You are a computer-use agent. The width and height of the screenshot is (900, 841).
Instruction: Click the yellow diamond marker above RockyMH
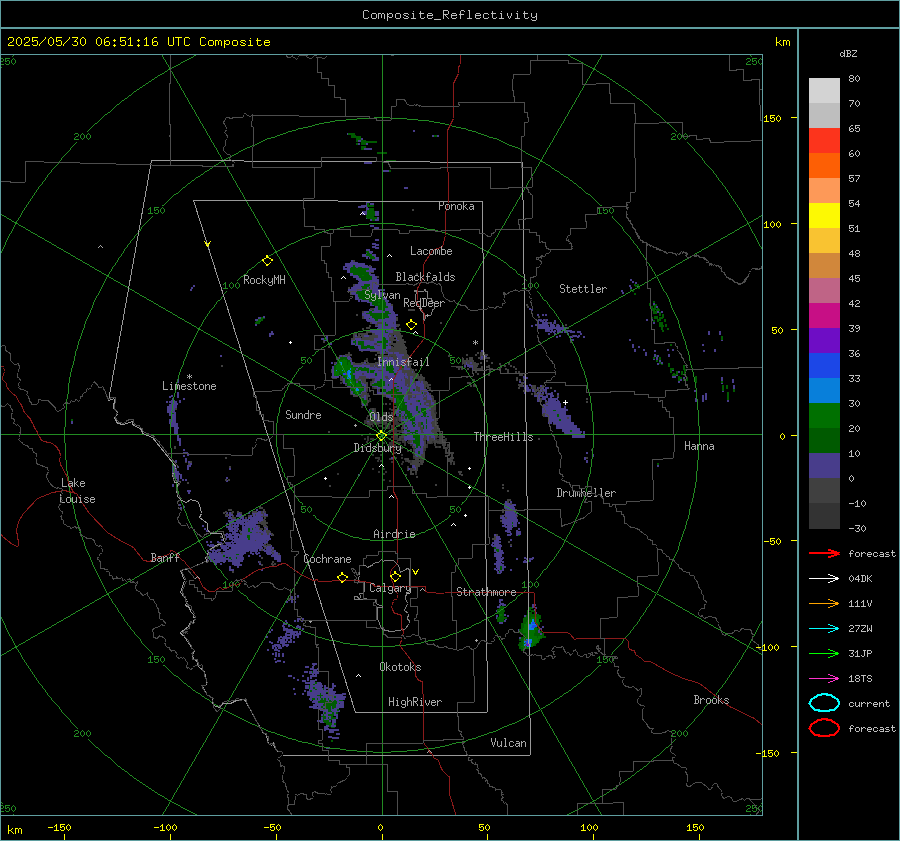click(x=267, y=261)
